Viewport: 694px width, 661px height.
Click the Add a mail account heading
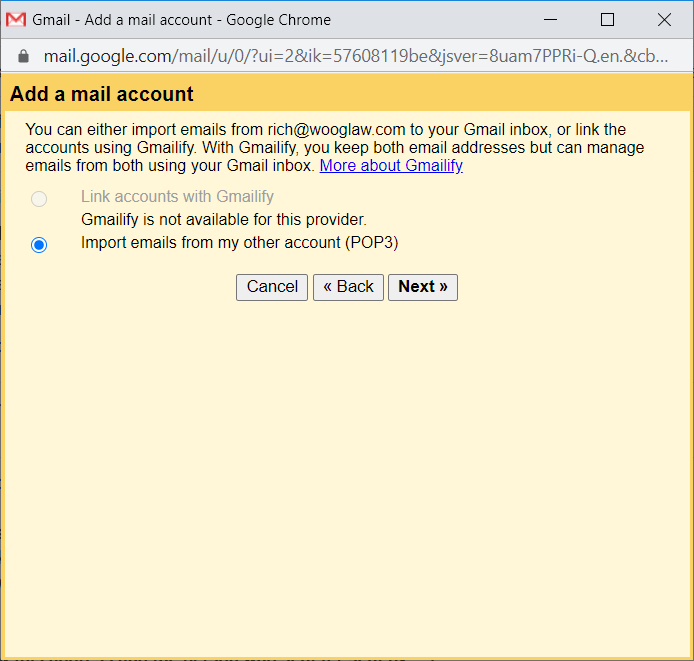coord(102,94)
